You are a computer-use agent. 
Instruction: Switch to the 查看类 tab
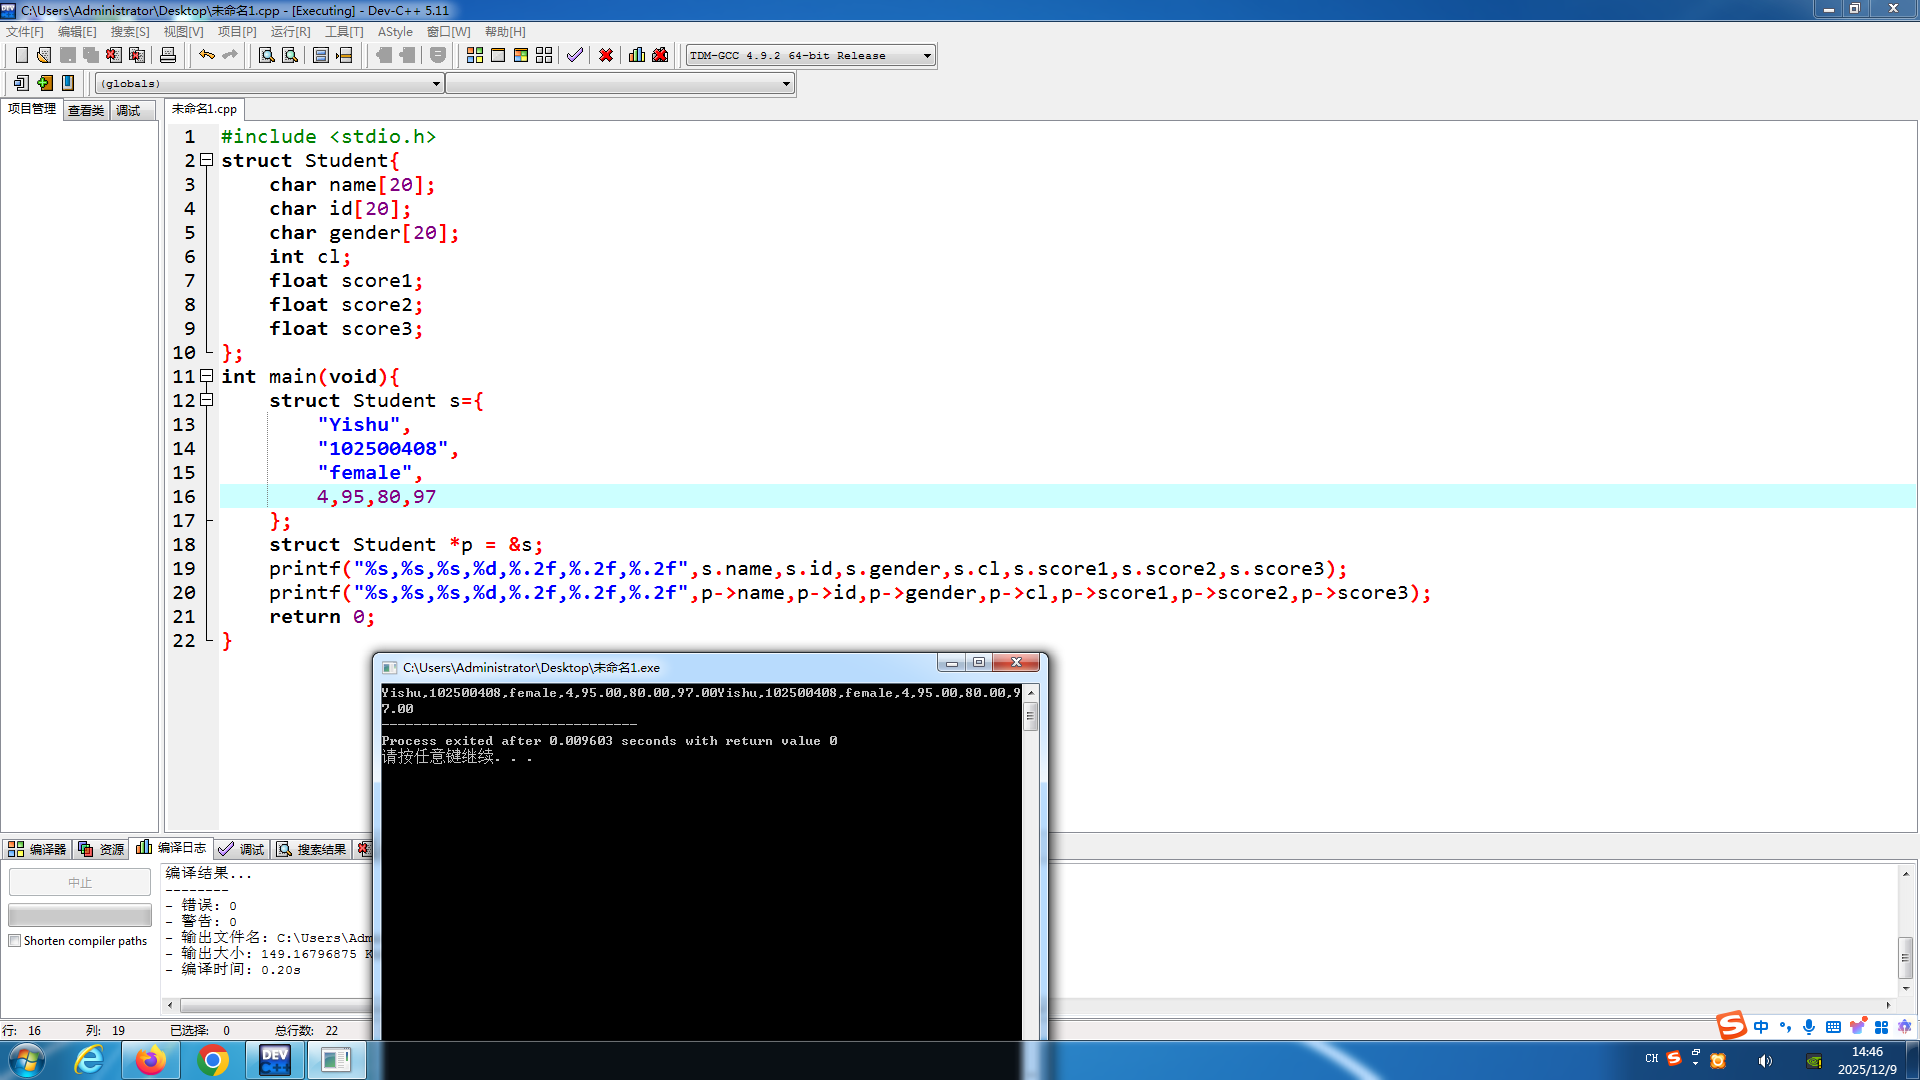tap(86, 110)
